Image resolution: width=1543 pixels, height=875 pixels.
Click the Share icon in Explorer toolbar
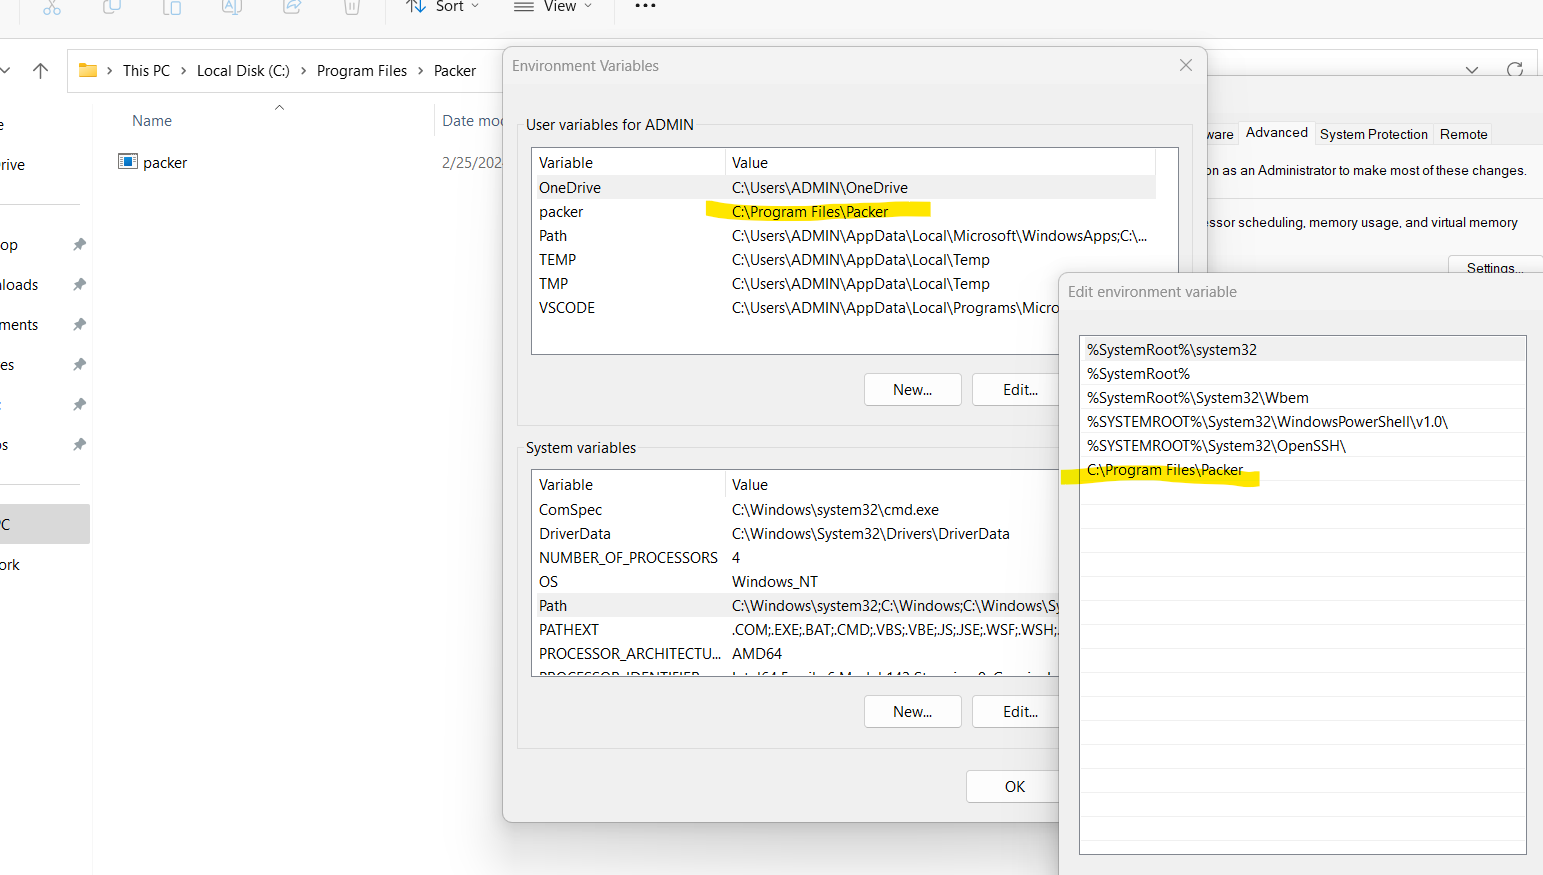[292, 7]
